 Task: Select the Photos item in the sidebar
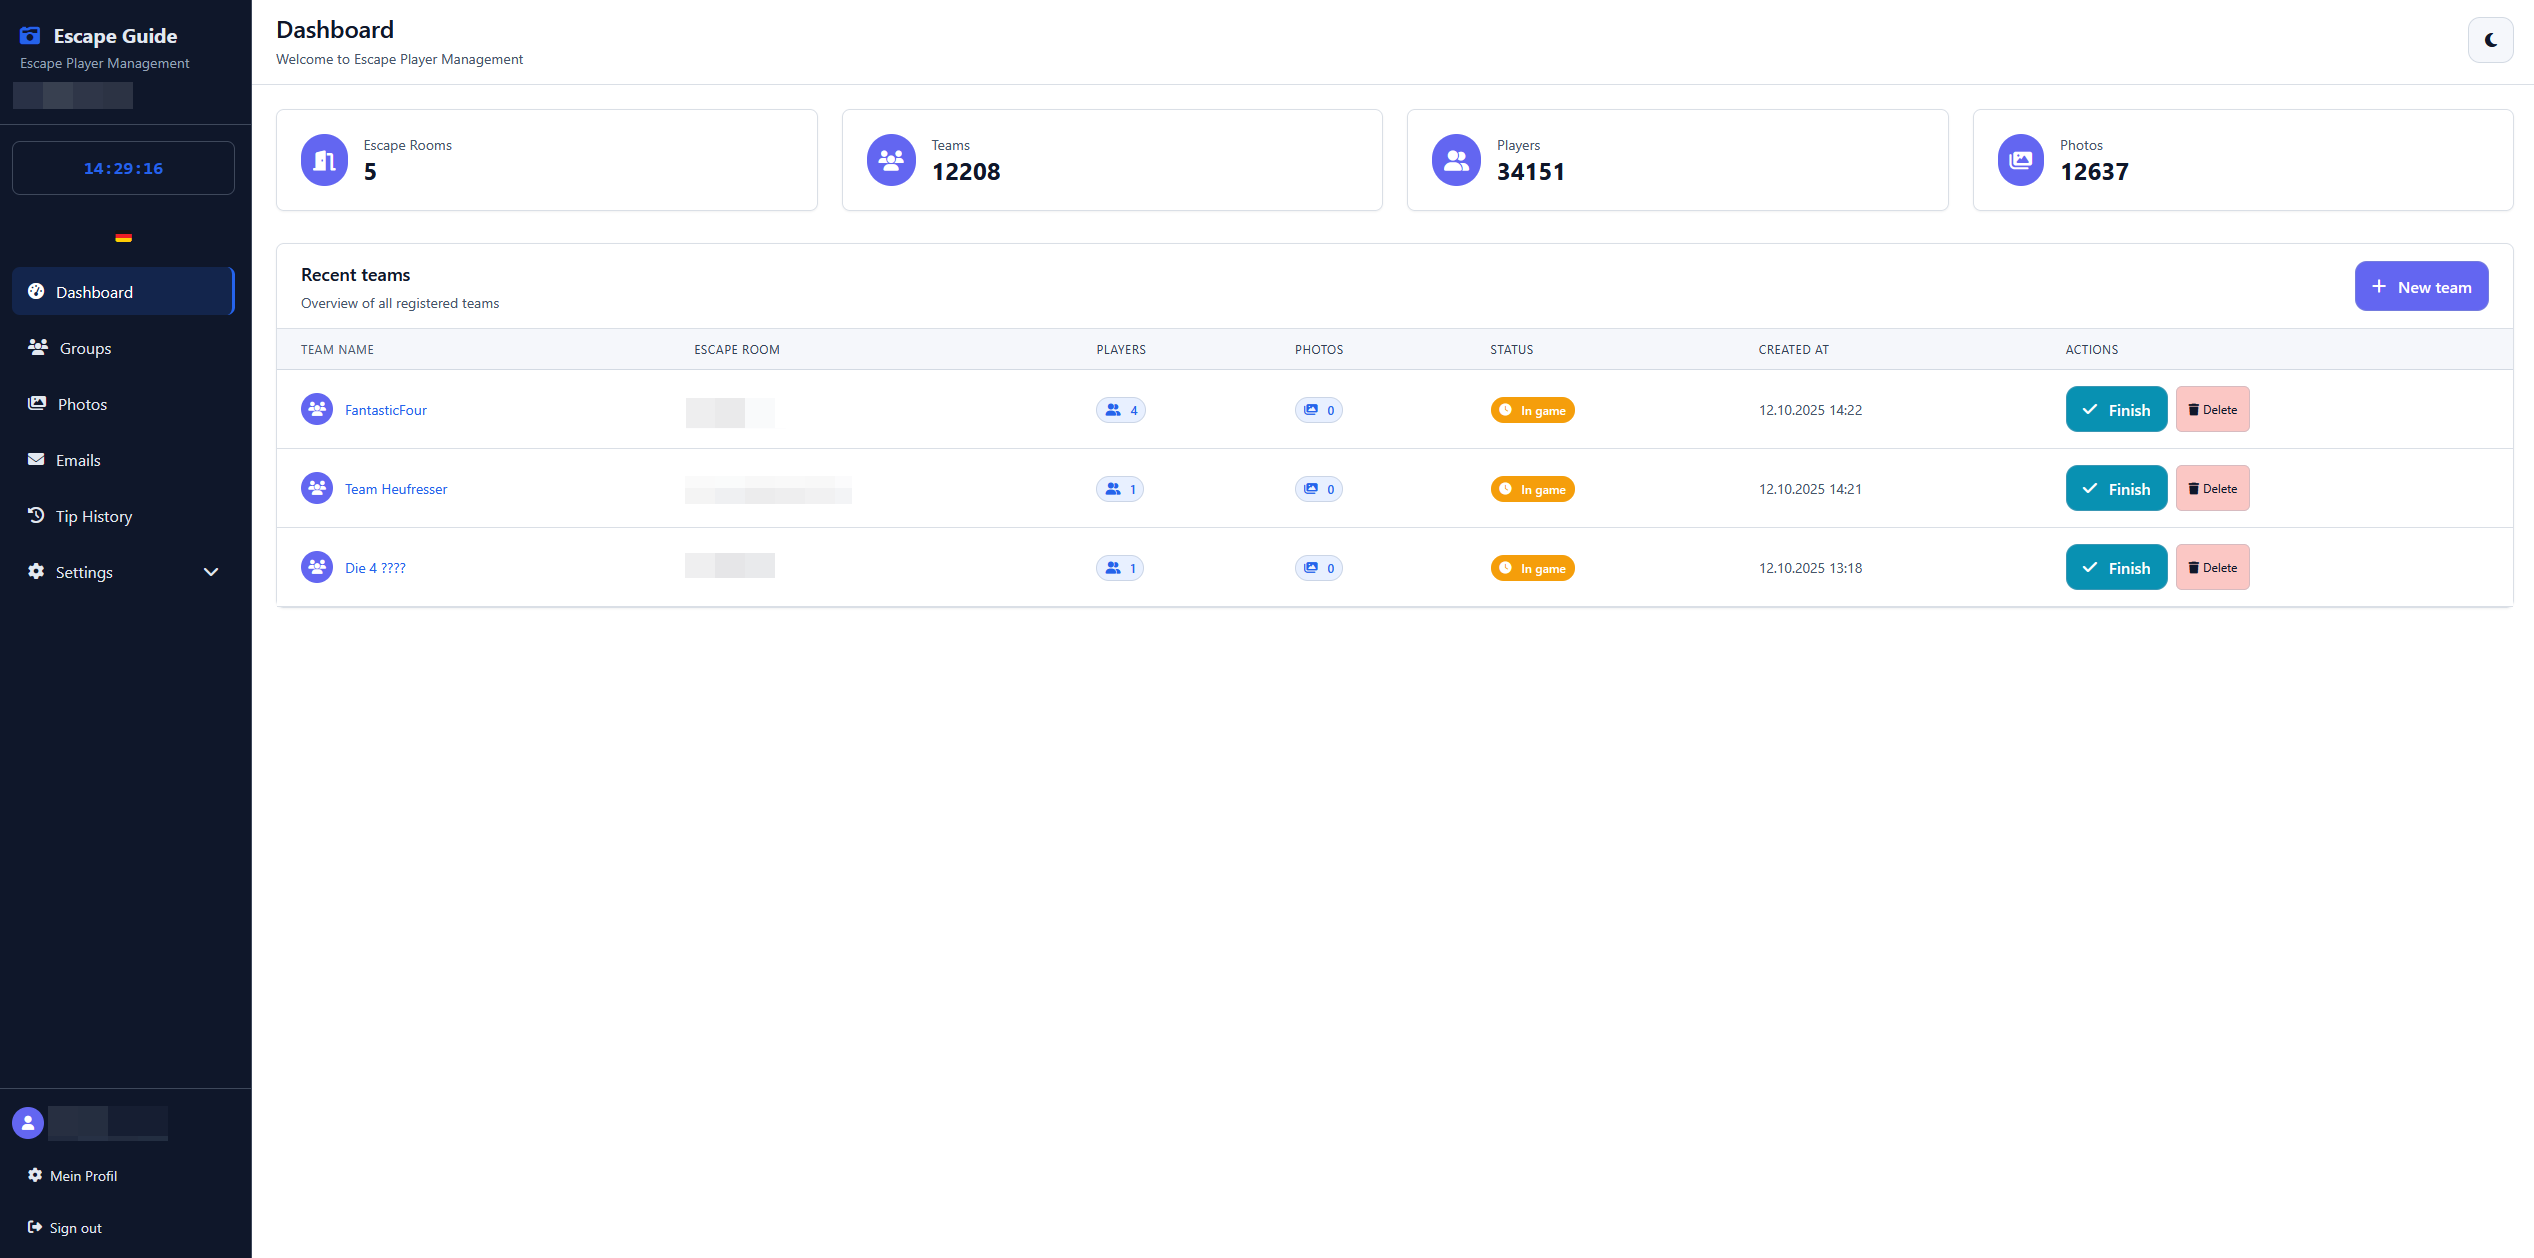tap(81, 404)
